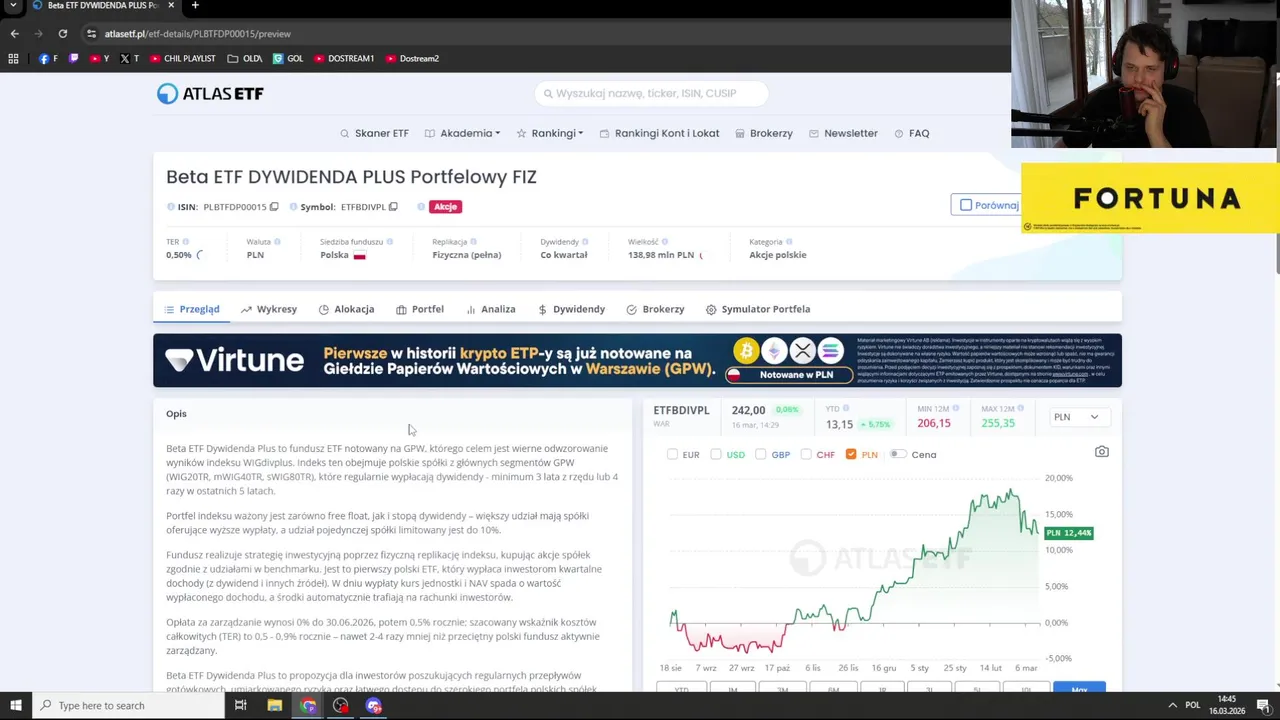Click the search field for ETF name
The image size is (1280, 720).
(652, 93)
